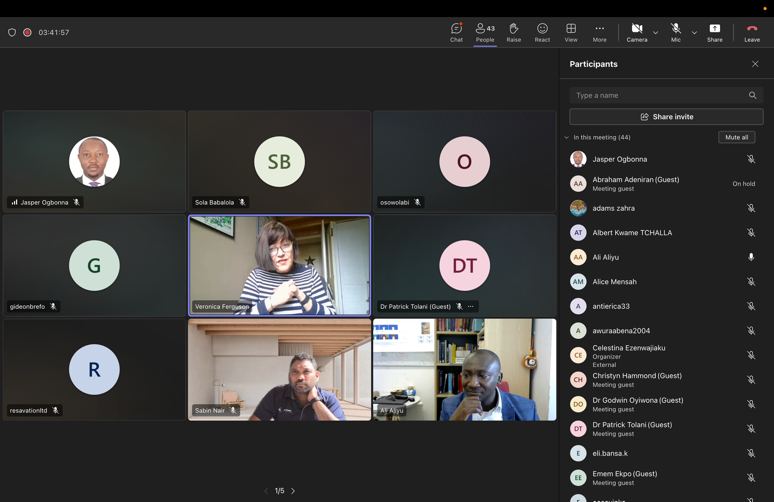Click the gideonbrefo G tile
This screenshot has width=774, height=502.
94,265
